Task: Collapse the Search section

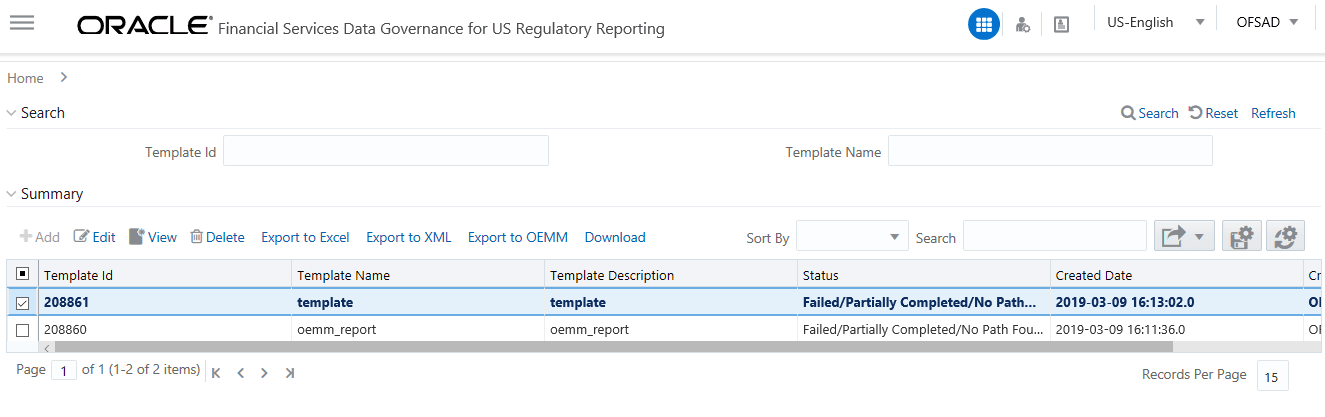Action: click(x=12, y=113)
